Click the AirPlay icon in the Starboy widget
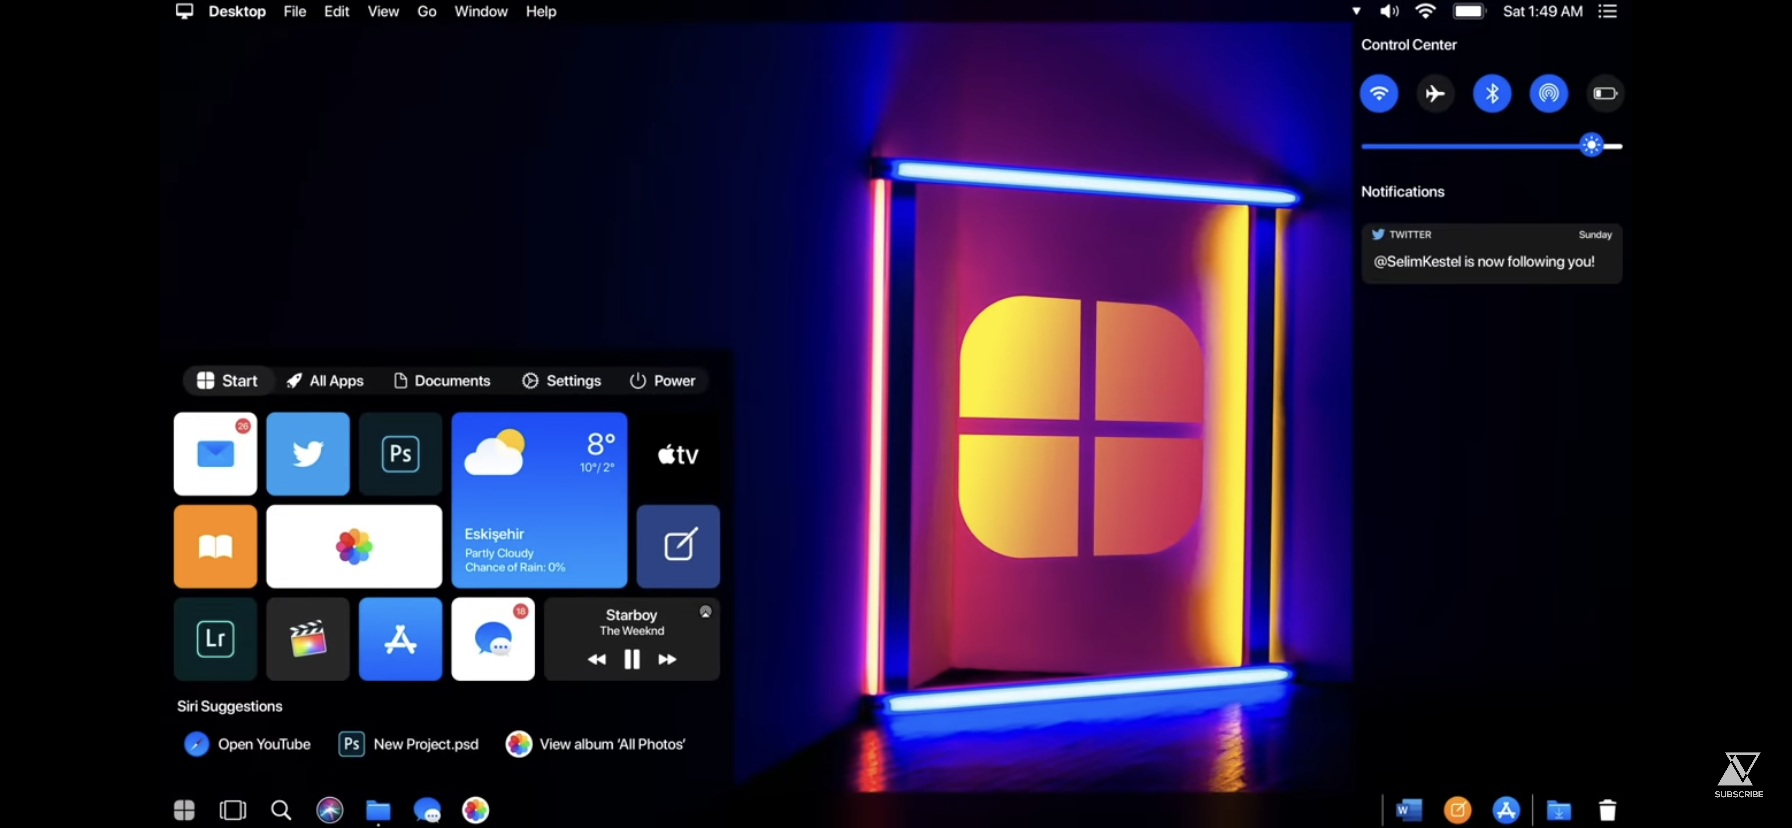This screenshot has width=1792, height=828. point(705,611)
